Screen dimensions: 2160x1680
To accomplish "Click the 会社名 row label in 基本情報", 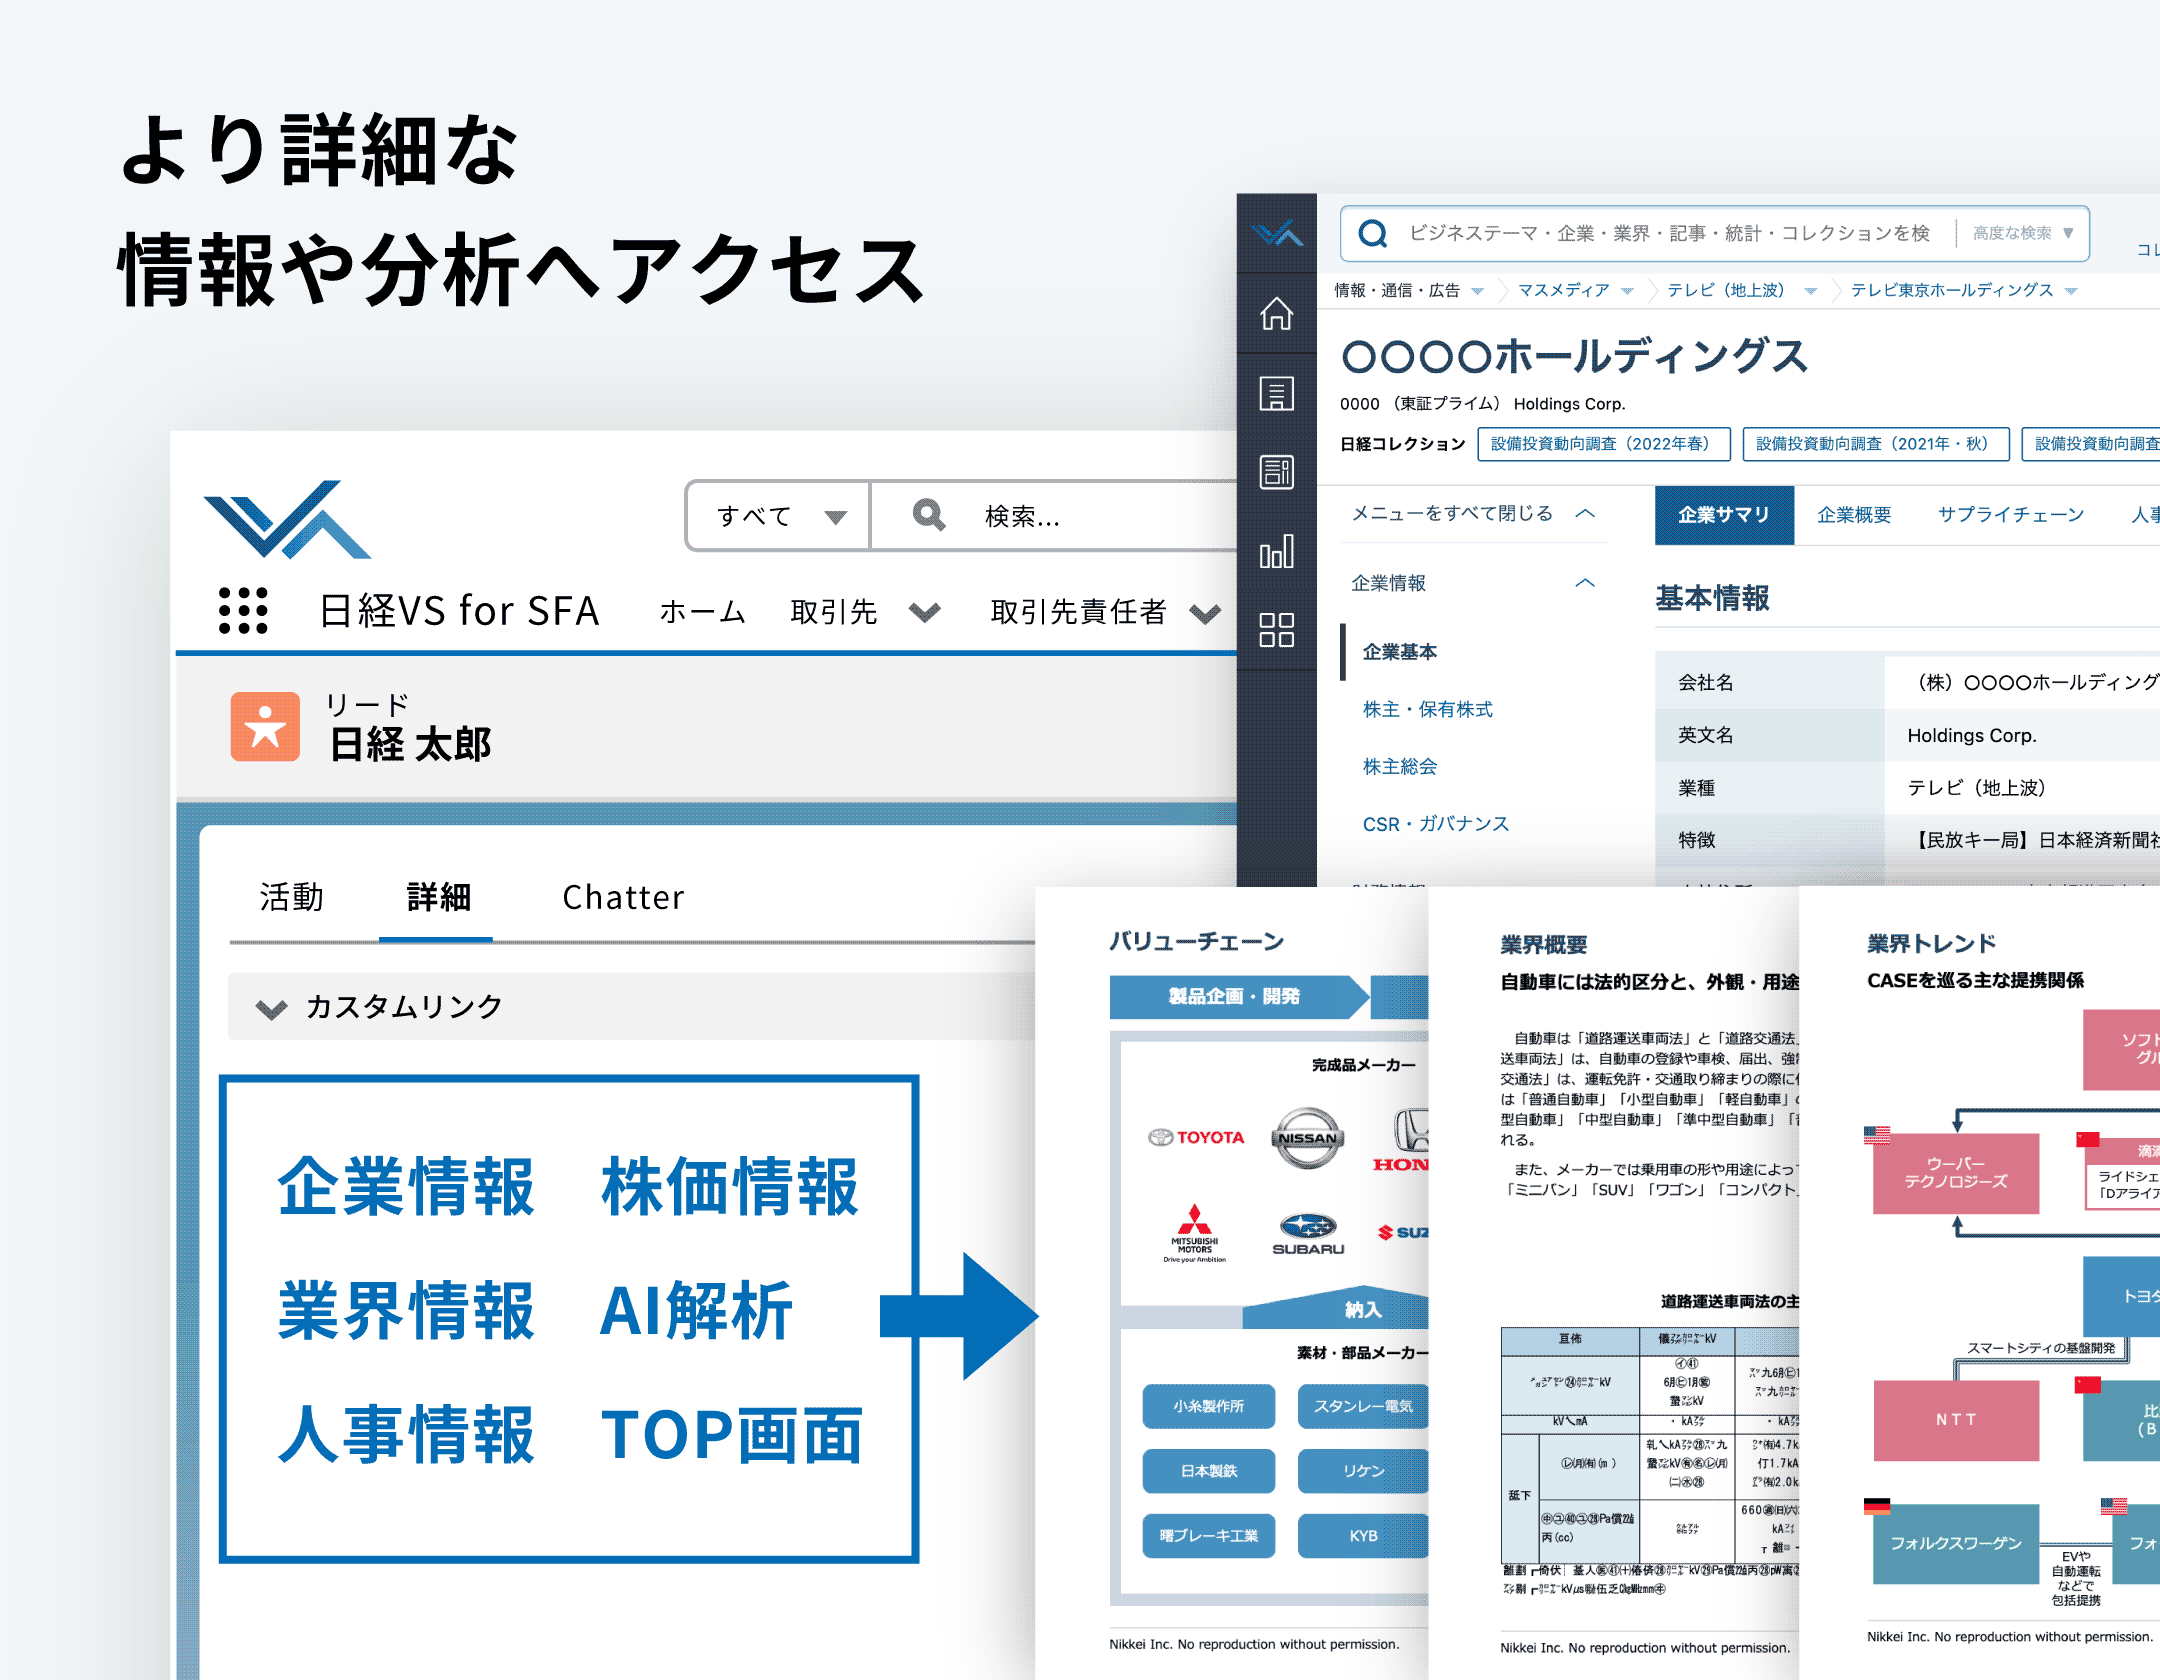I will pyautogui.click(x=1706, y=682).
